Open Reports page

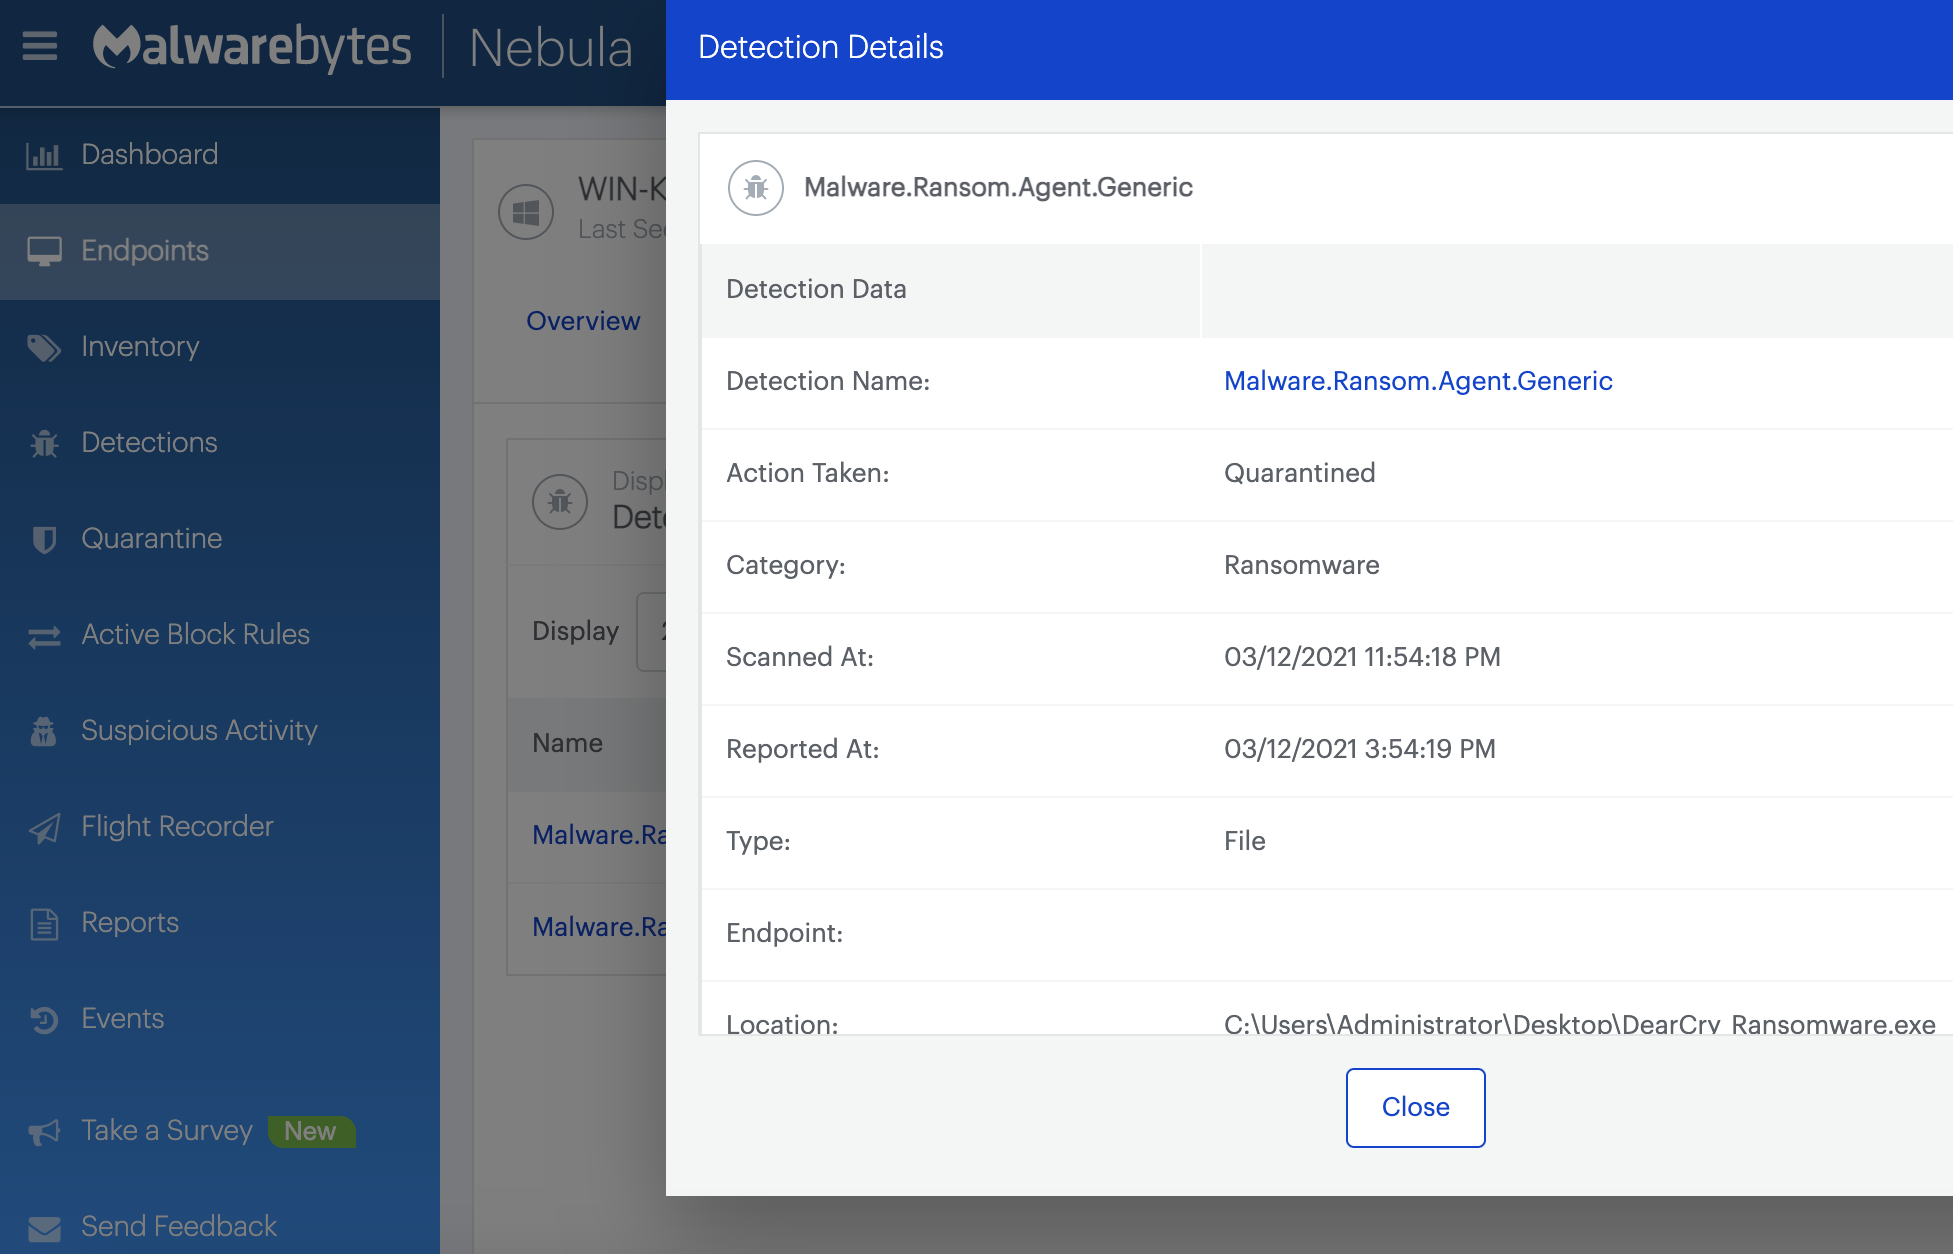(220, 923)
